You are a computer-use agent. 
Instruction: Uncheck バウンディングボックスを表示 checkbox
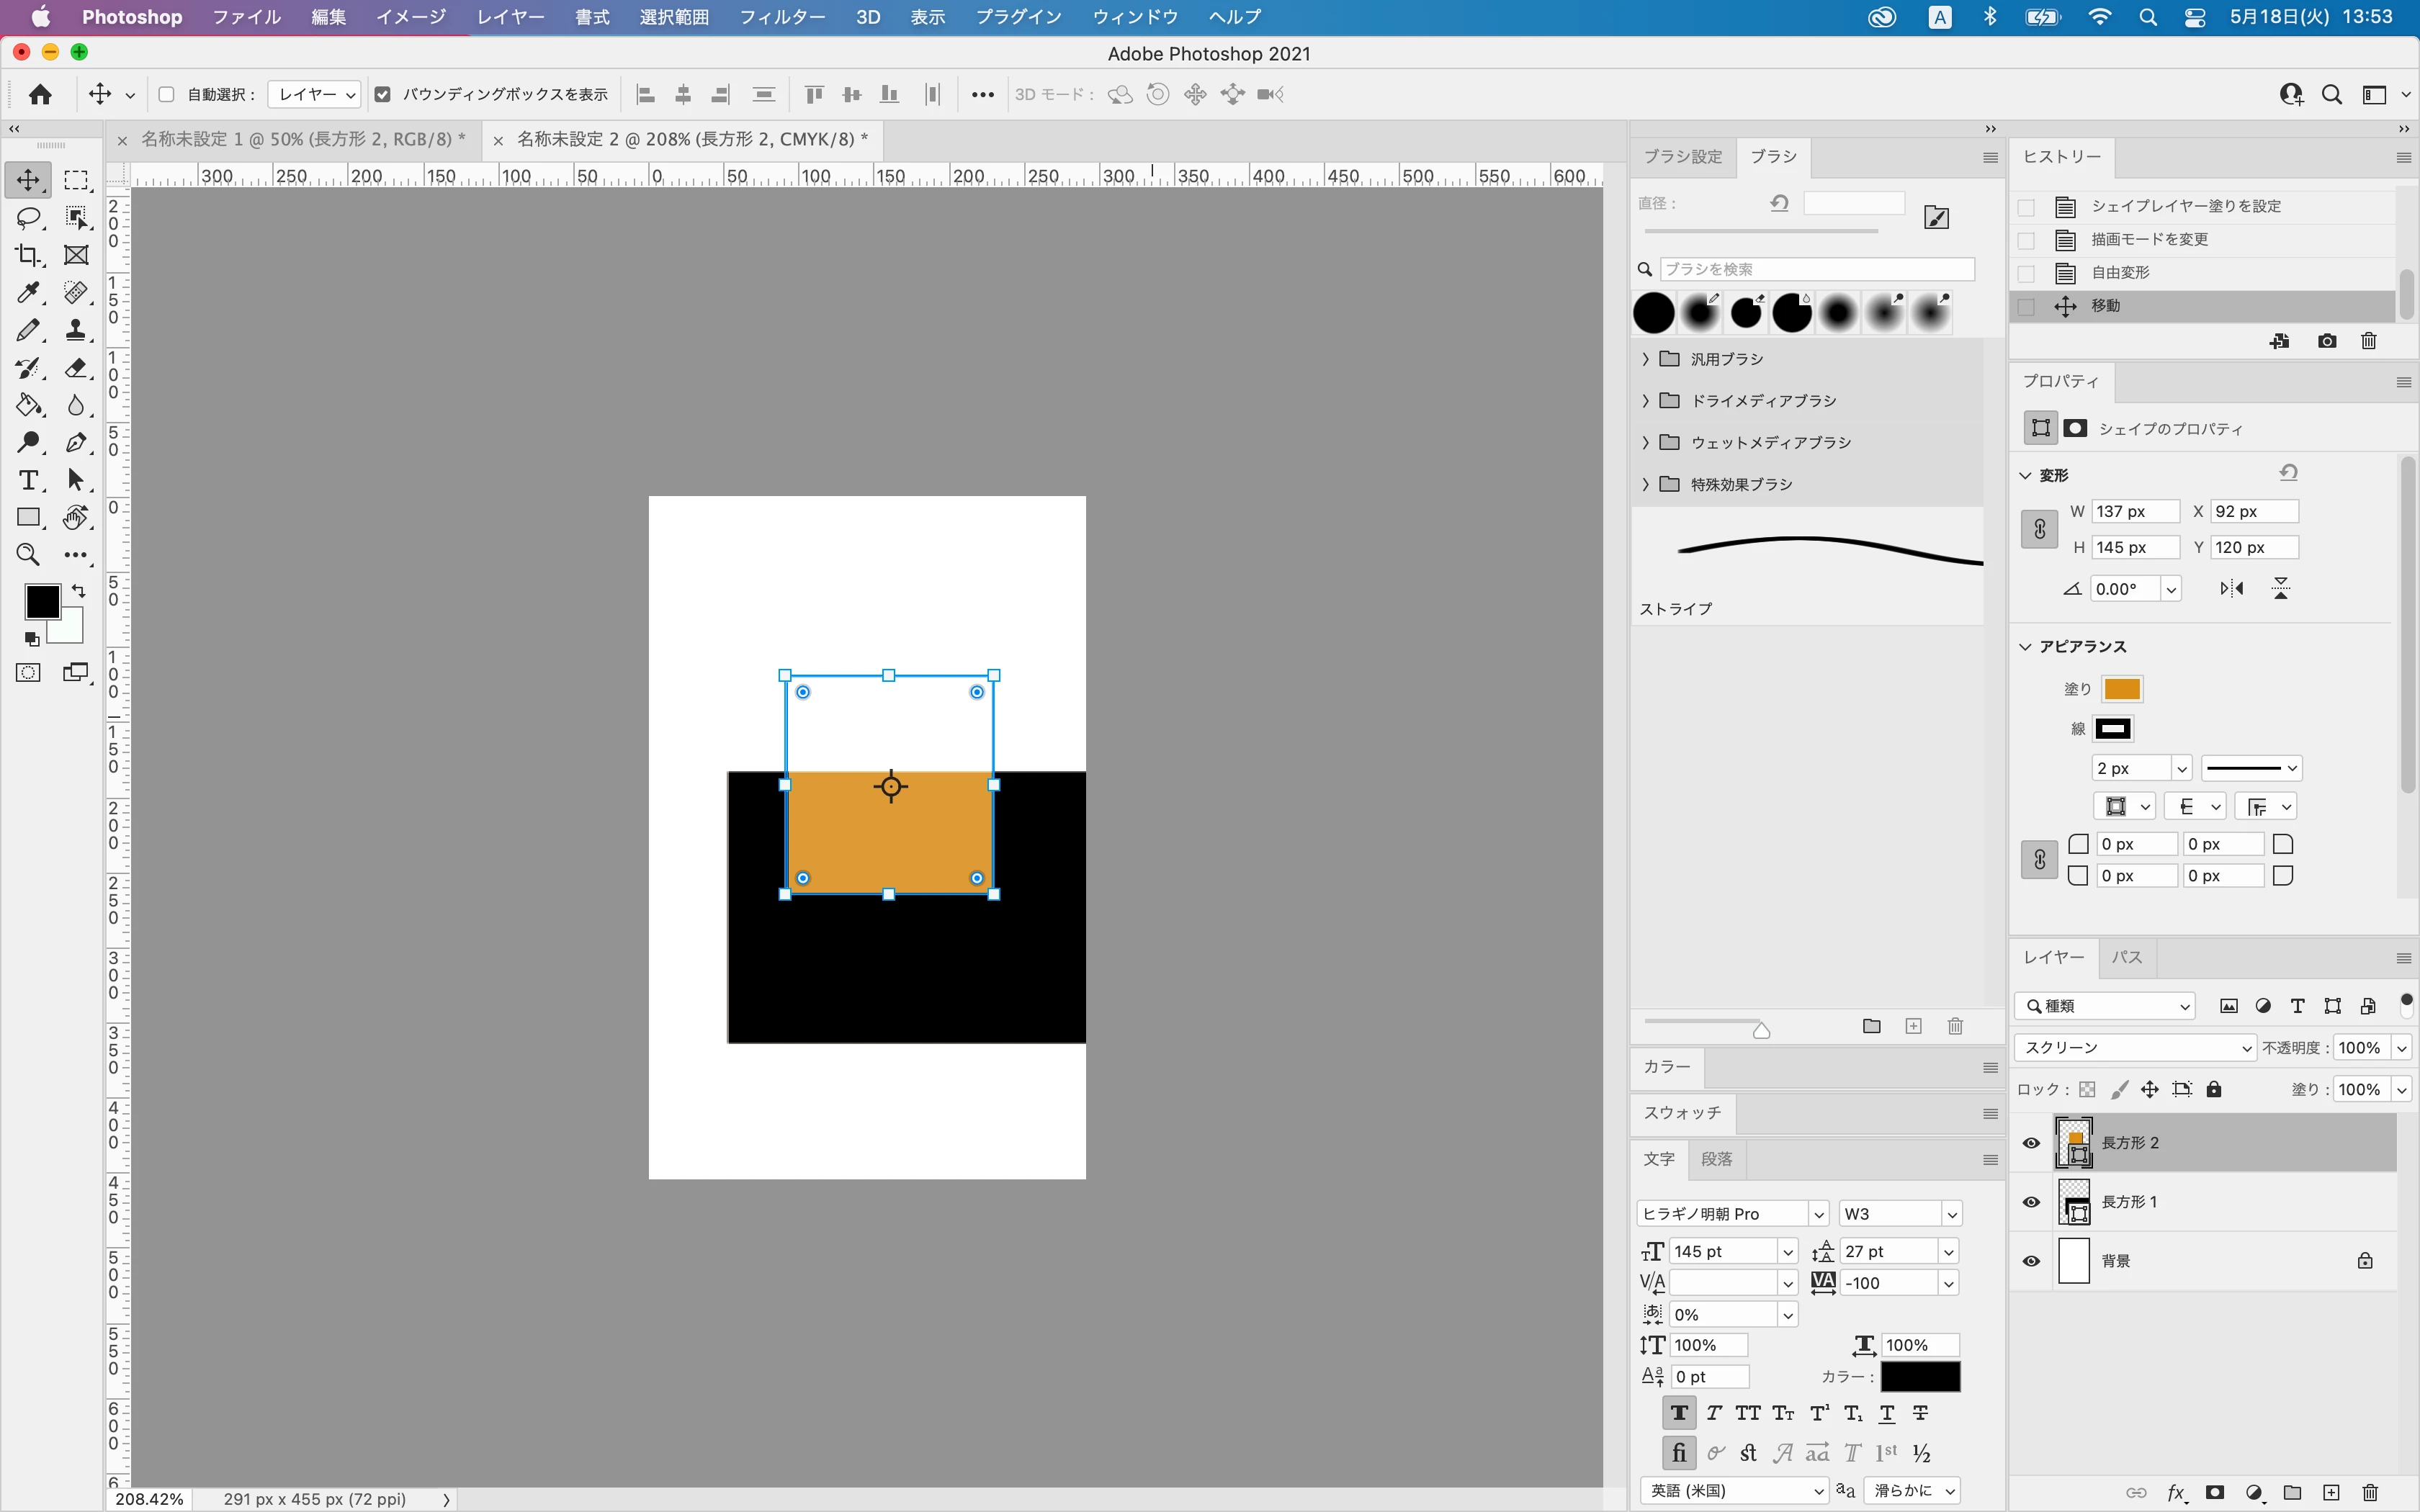tap(382, 94)
